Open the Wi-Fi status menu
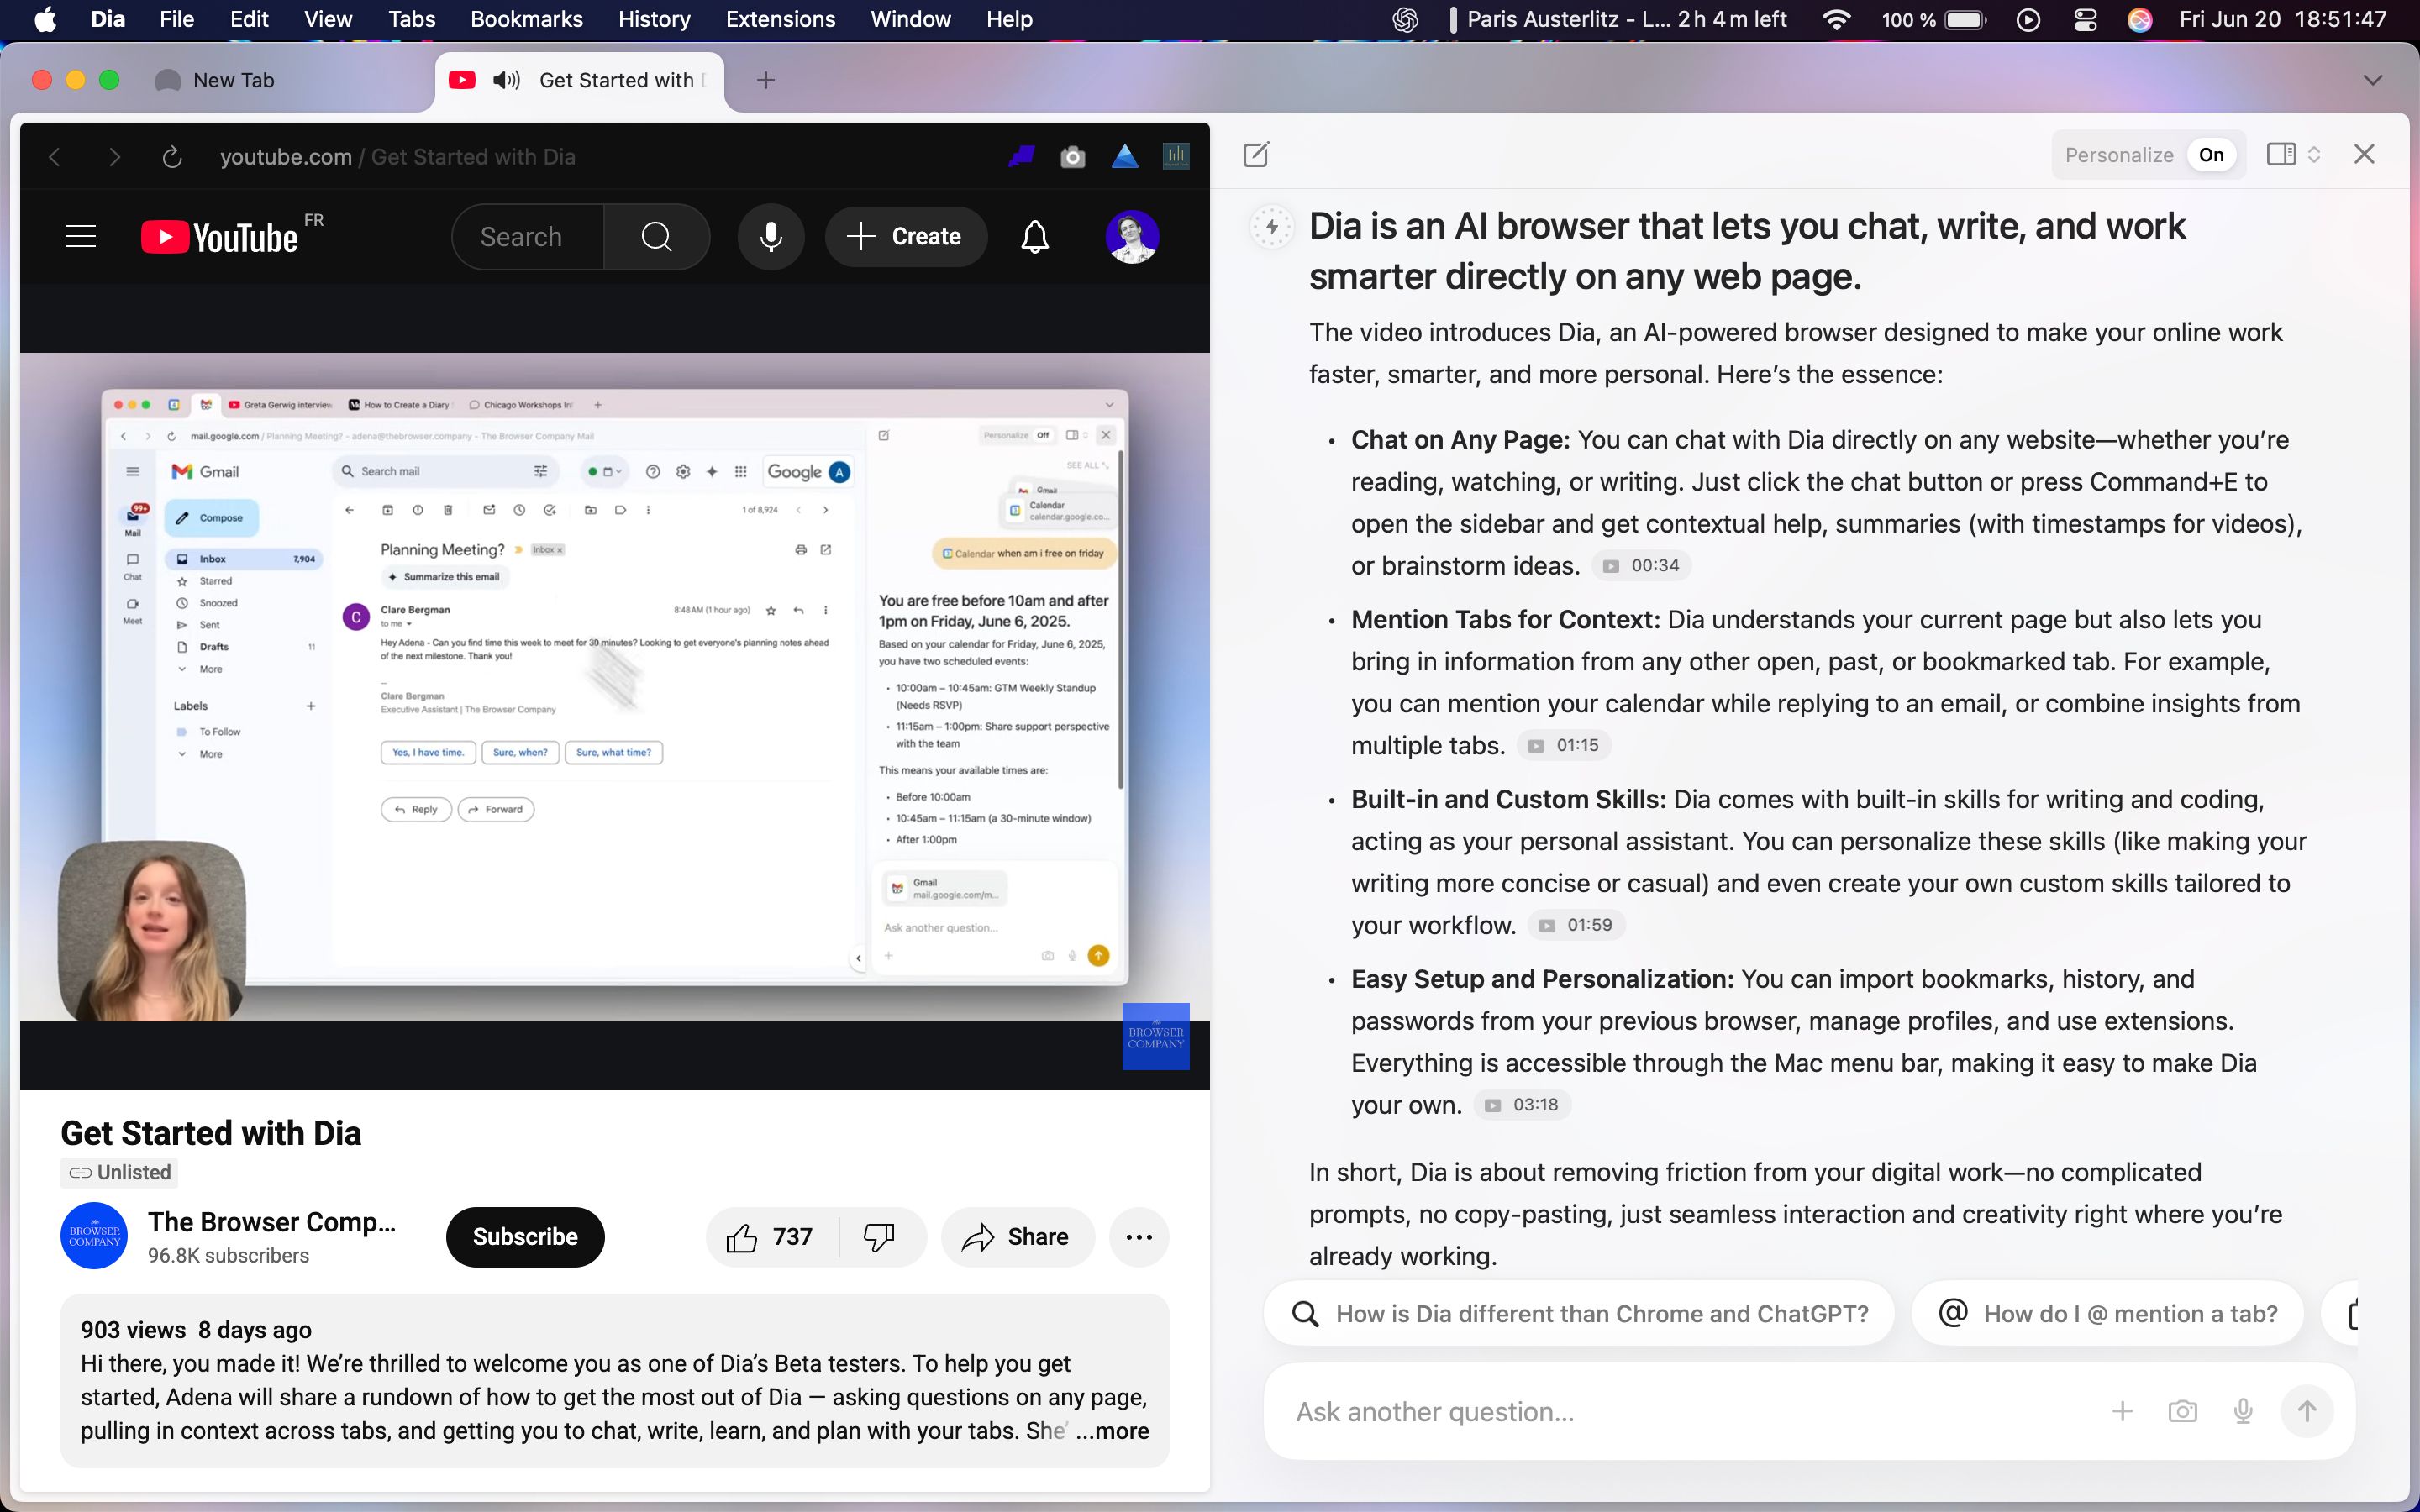The height and width of the screenshot is (1512, 2420). click(1836, 19)
